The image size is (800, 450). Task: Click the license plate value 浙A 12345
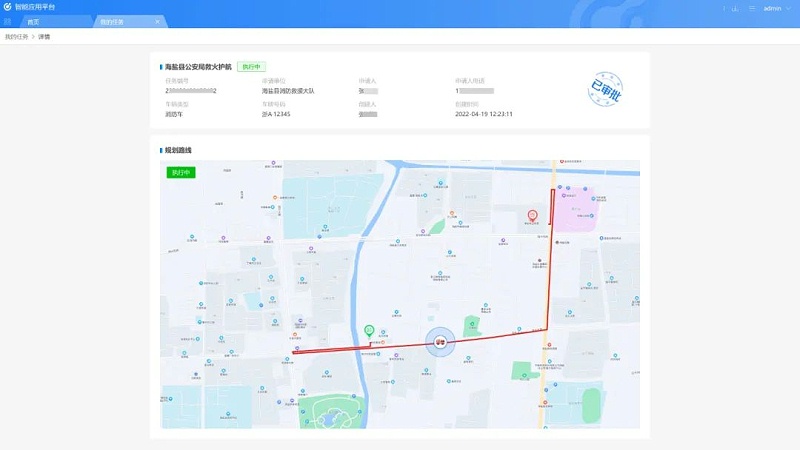tap(275, 114)
